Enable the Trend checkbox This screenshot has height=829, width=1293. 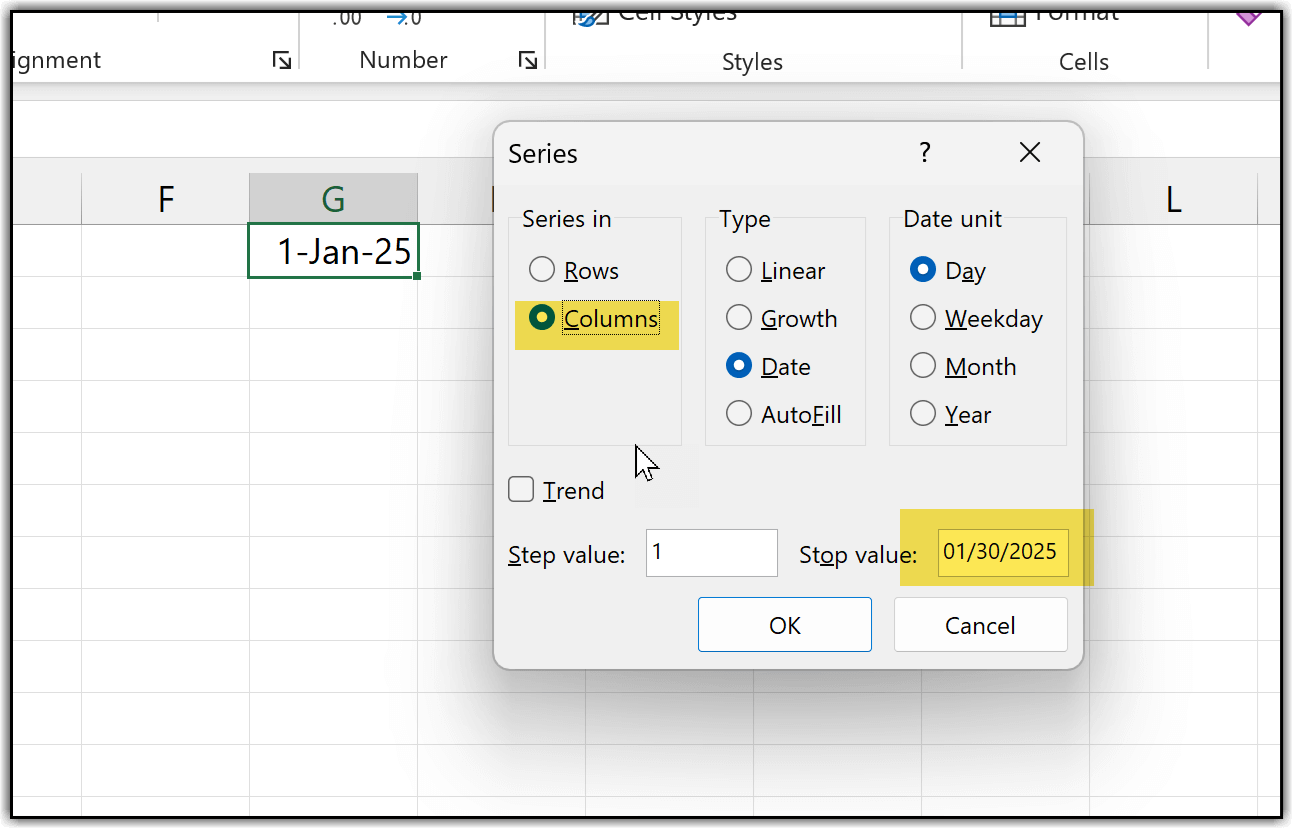[x=521, y=490]
